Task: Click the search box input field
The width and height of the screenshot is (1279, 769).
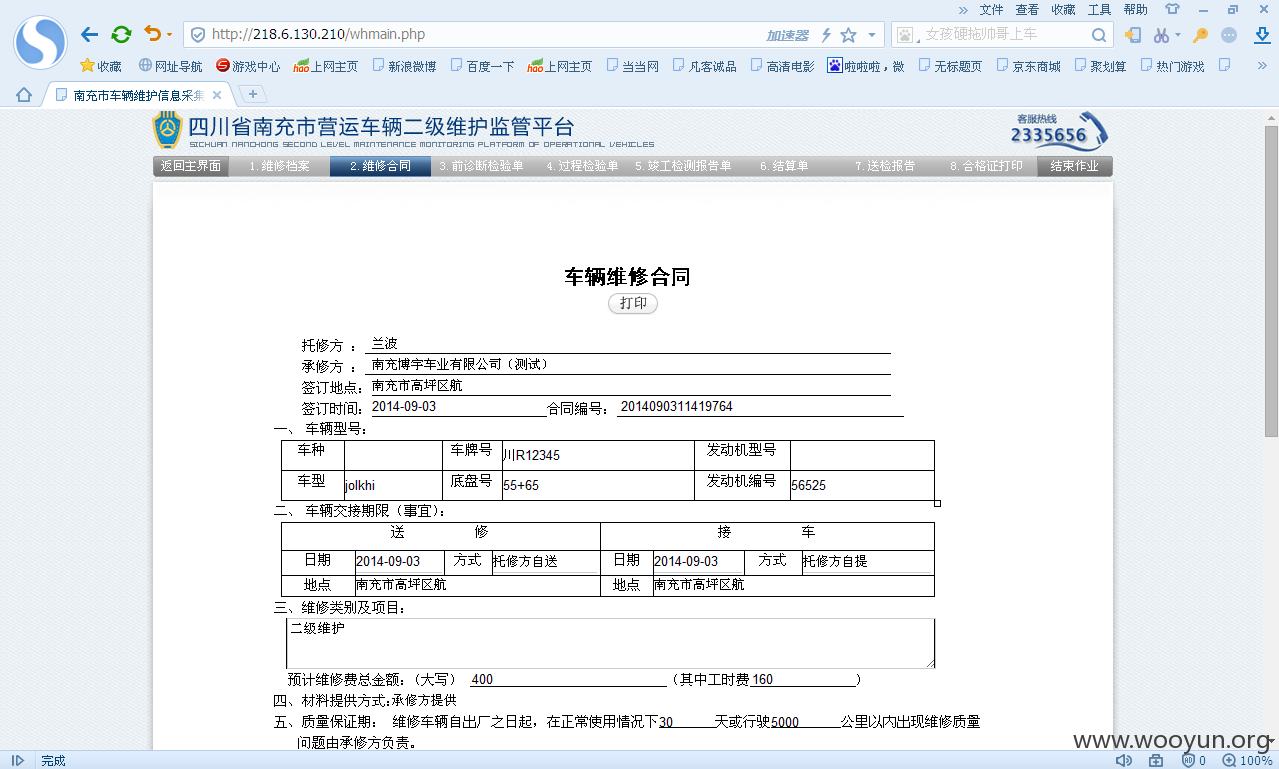Action: (x=1004, y=34)
